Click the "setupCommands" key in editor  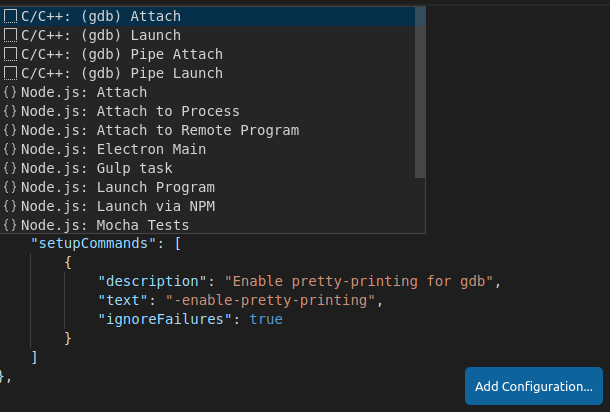click(94, 243)
